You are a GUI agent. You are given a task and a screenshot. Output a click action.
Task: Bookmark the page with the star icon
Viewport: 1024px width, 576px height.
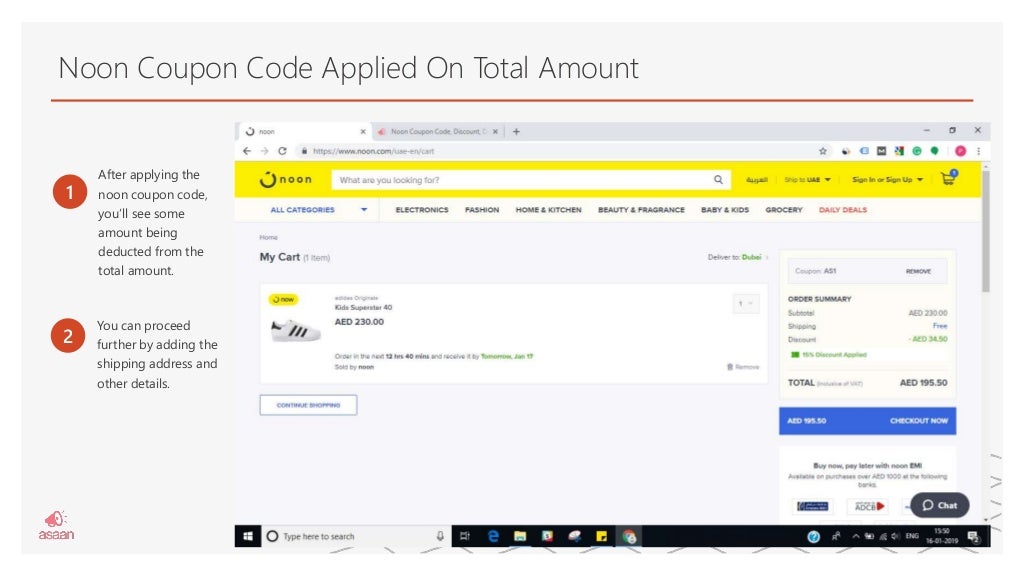[823, 151]
